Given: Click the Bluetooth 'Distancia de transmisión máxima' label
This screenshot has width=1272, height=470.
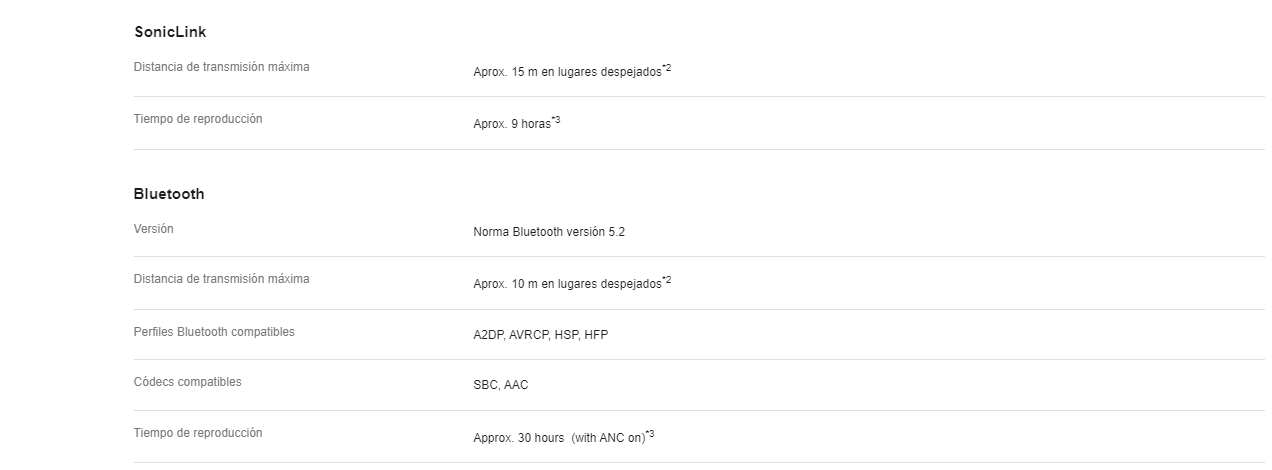Looking at the screenshot, I should pyautogui.click(x=222, y=279).
